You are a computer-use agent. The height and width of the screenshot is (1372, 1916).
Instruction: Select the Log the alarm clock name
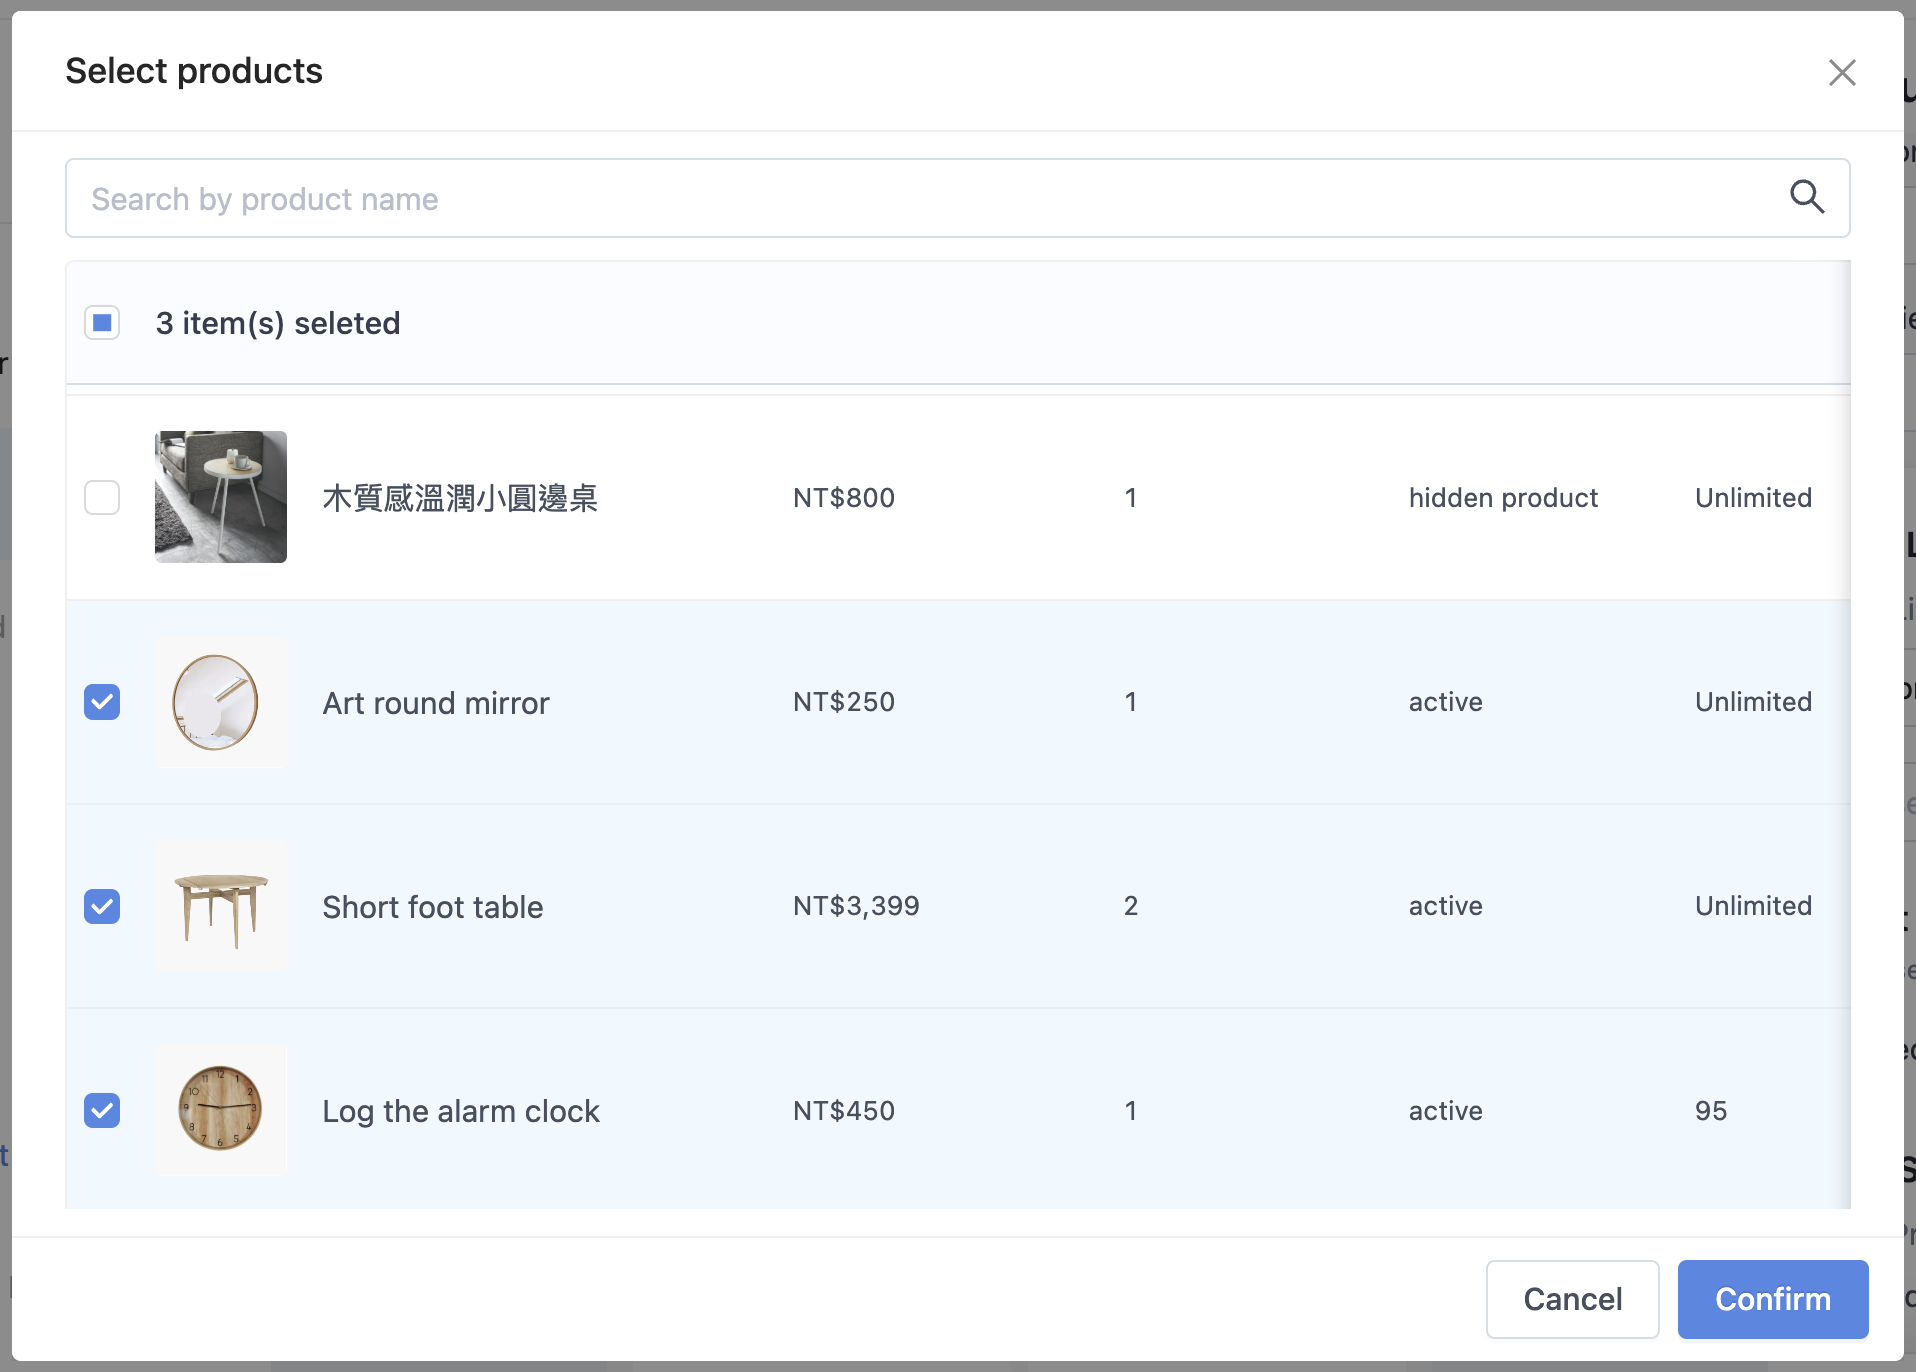tap(461, 1111)
